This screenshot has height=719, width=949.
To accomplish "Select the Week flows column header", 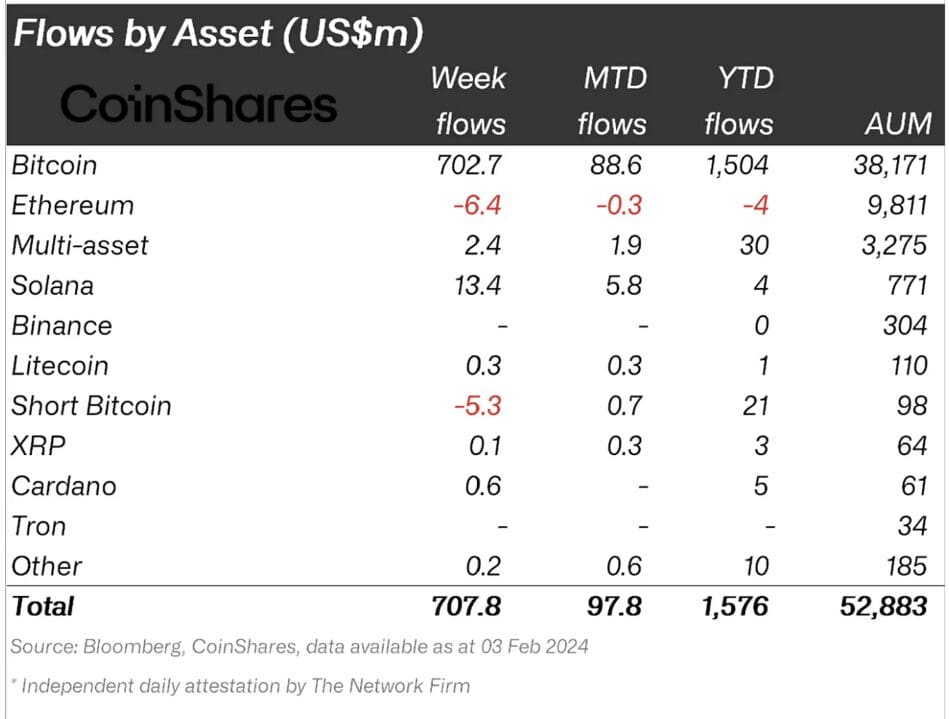I will pyautogui.click(x=469, y=101).
